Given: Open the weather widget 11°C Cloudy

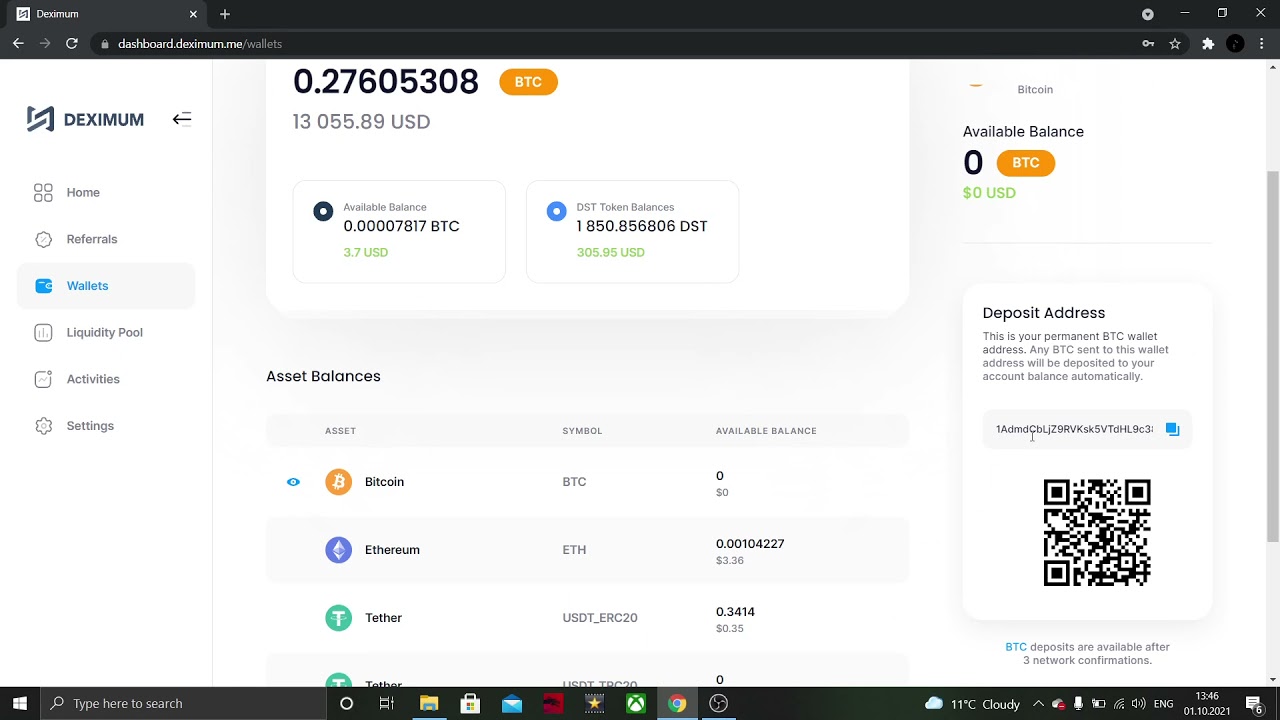Looking at the screenshot, I should pyautogui.click(x=972, y=703).
